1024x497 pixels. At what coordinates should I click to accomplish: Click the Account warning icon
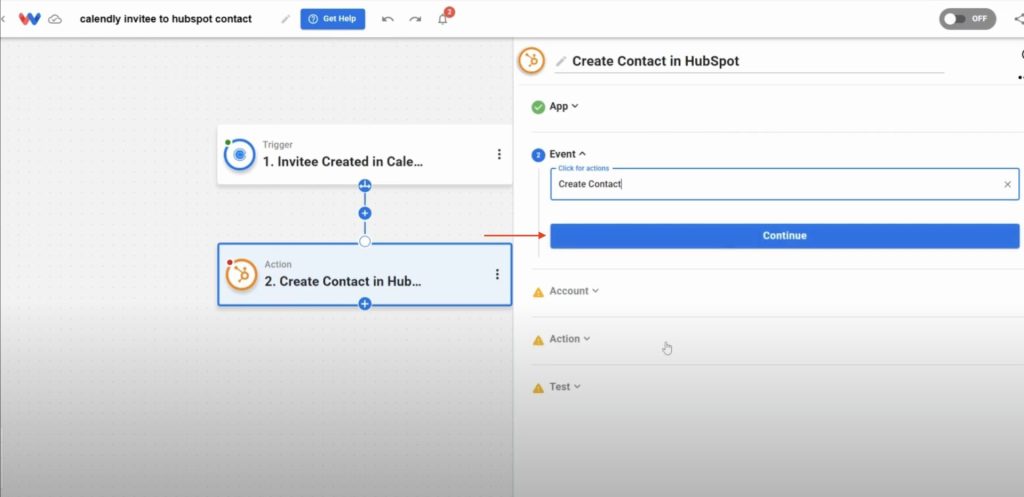click(538, 292)
